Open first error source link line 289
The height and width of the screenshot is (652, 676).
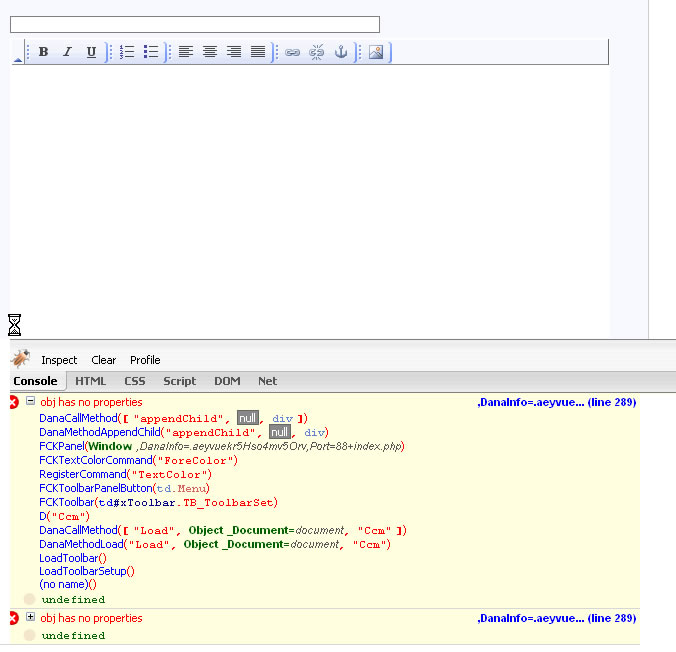pos(557,402)
